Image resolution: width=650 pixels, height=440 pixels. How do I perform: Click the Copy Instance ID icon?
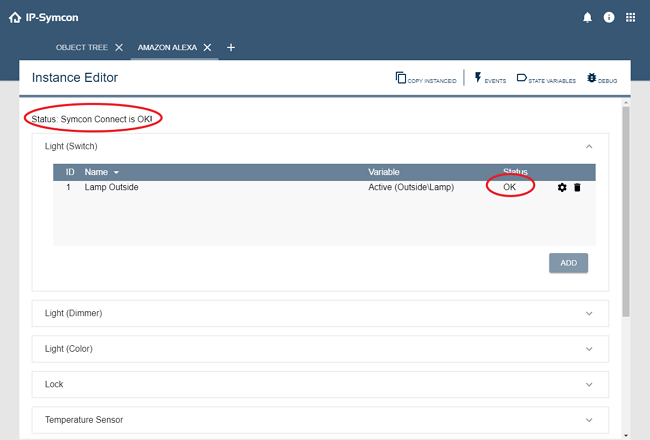pyautogui.click(x=401, y=78)
